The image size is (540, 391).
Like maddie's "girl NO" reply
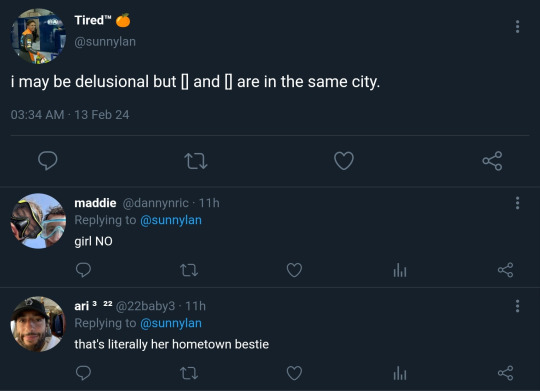[x=294, y=270]
